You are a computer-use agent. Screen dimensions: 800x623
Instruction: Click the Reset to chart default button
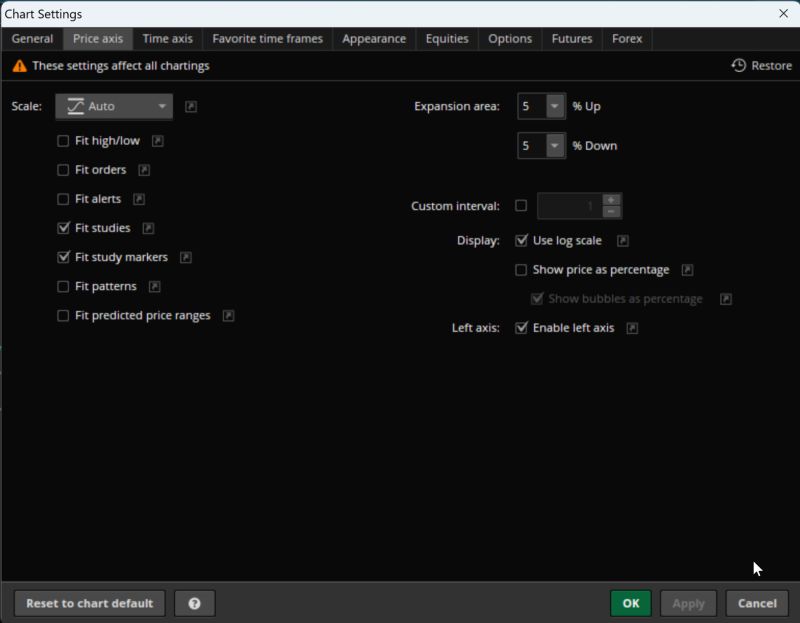[89, 603]
